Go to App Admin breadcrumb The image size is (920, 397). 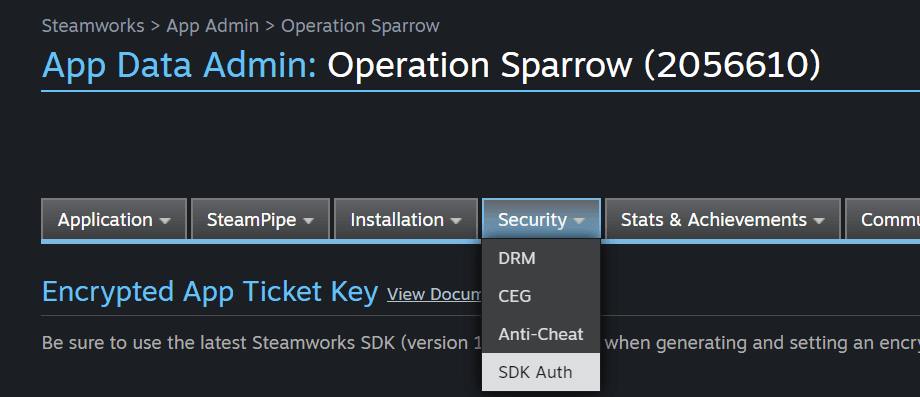pos(212,26)
